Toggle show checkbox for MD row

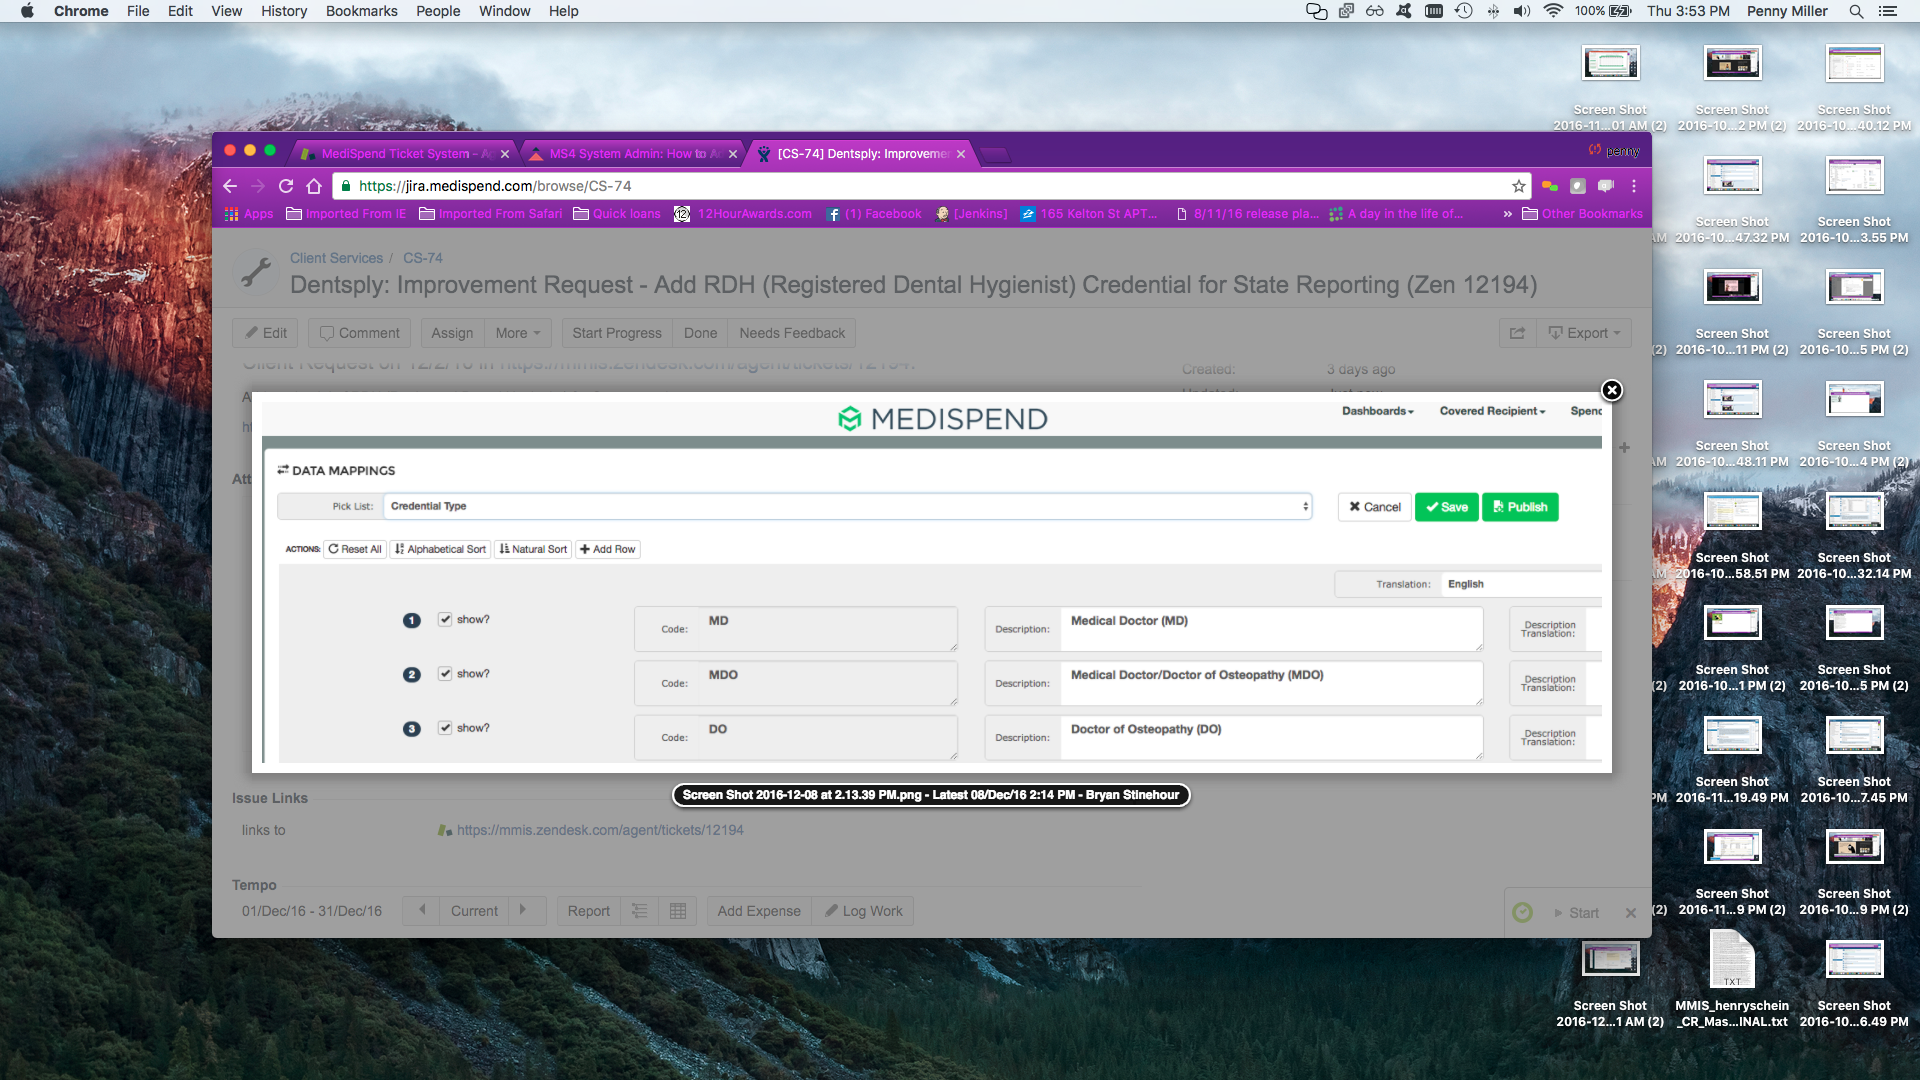[445, 619]
